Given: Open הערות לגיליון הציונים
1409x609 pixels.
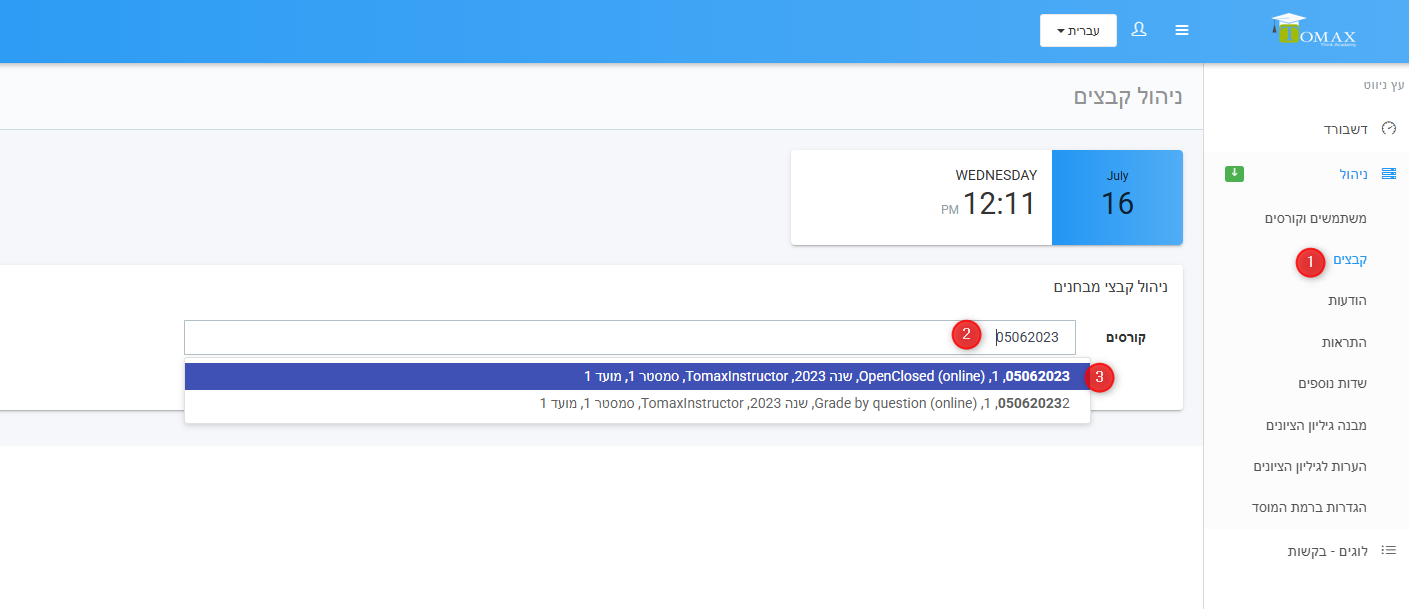Looking at the screenshot, I should 1310,466.
